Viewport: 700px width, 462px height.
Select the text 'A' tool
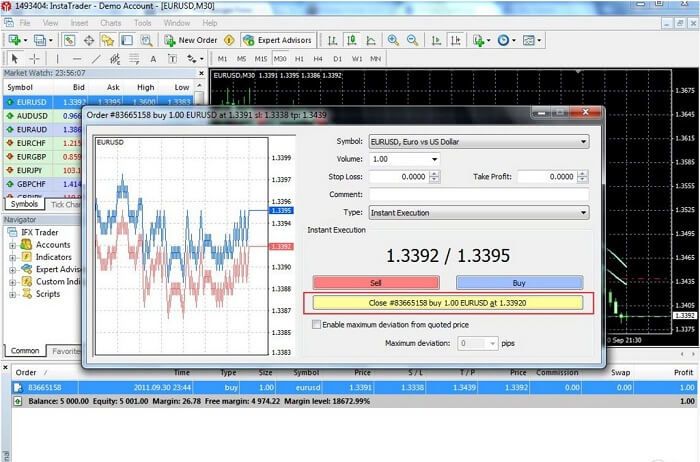(153, 58)
